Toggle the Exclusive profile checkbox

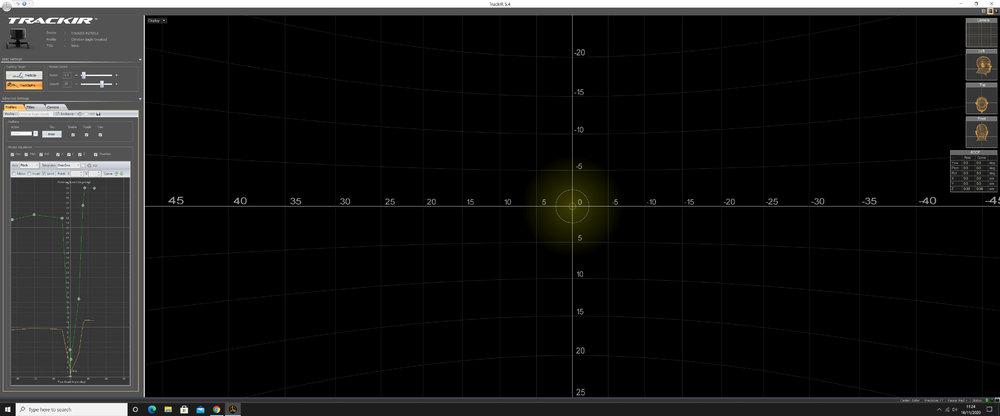click(x=57, y=114)
